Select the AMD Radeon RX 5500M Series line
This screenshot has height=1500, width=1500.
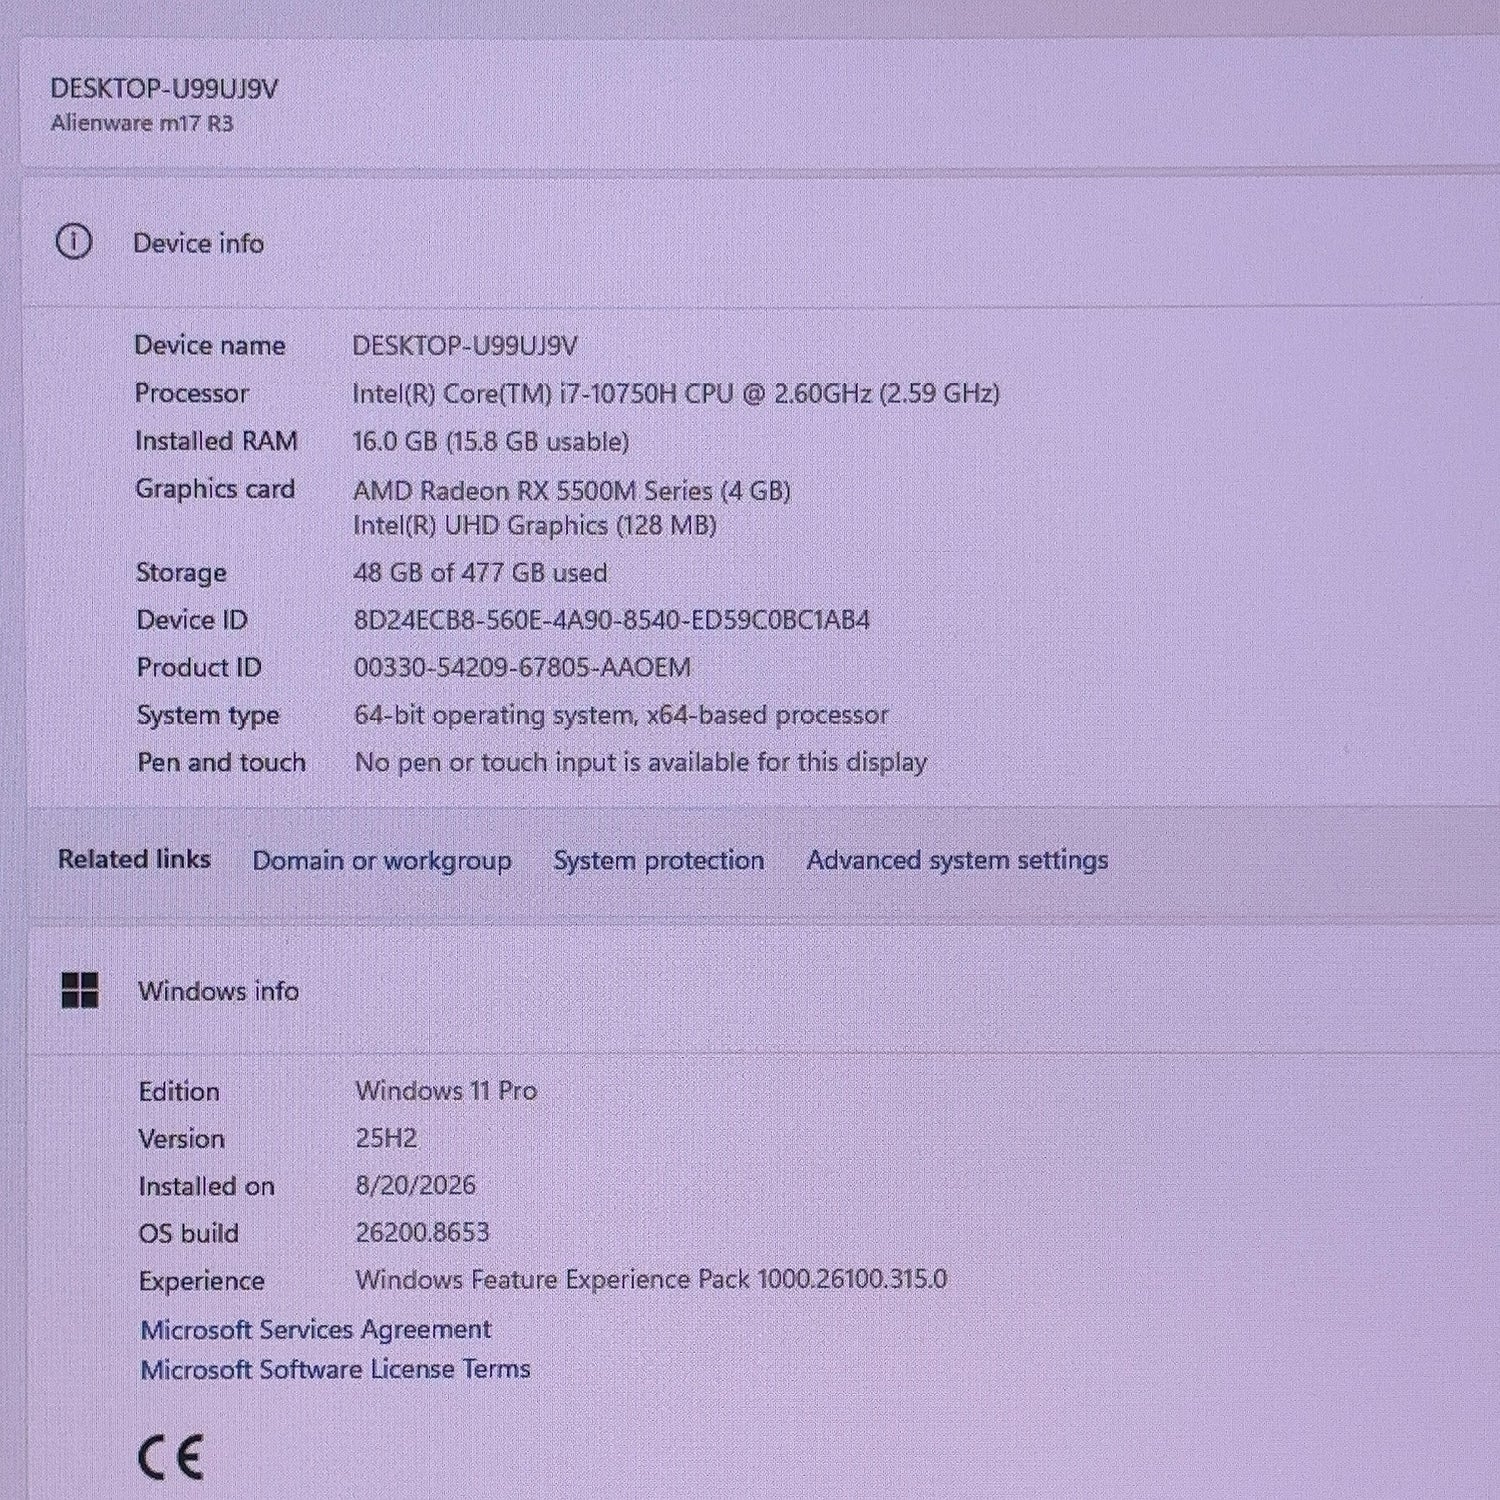point(572,491)
